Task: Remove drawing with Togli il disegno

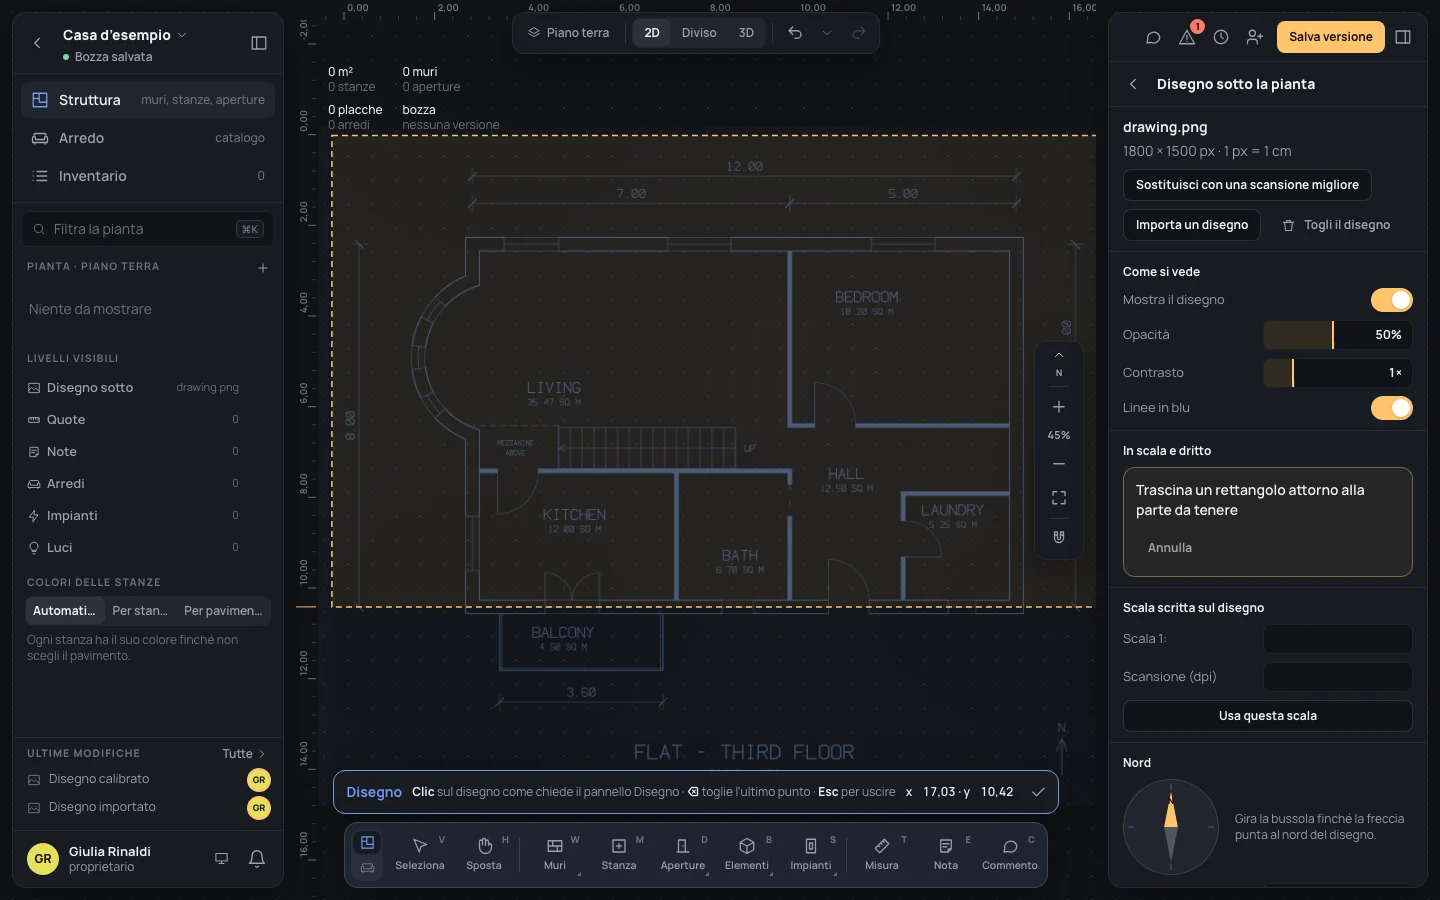Action: coord(1336,225)
